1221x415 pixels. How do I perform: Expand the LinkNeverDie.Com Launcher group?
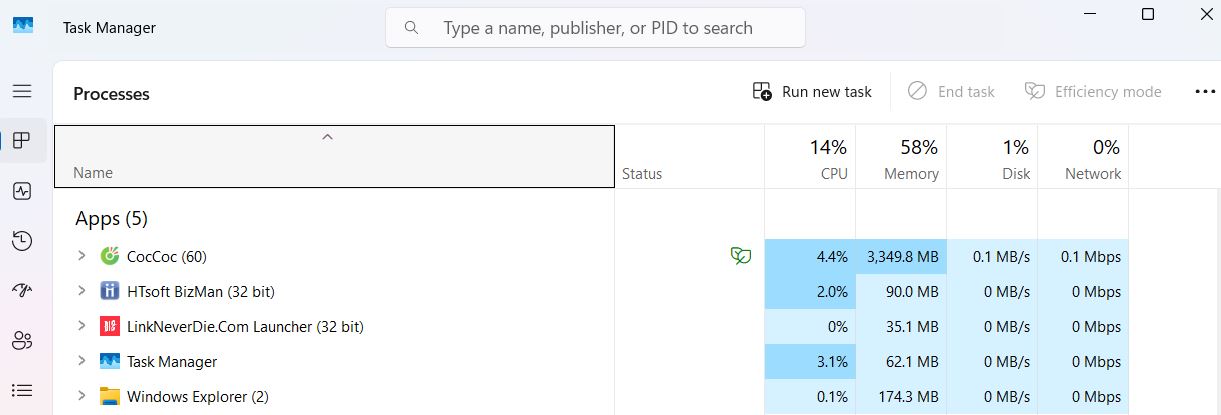[x=82, y=326]
